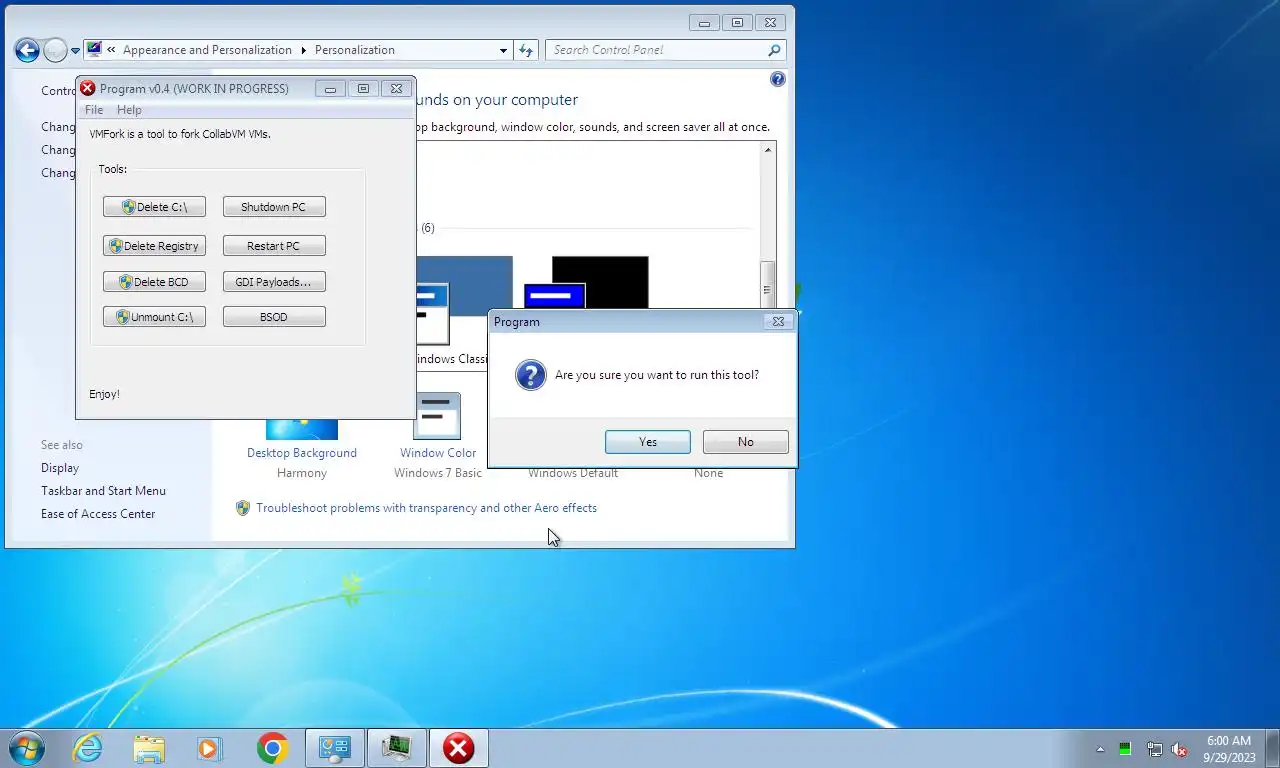Viewport: 1280px width, 768px height.
Task: Click the Delete Registry button
Action: click(154, 246)
